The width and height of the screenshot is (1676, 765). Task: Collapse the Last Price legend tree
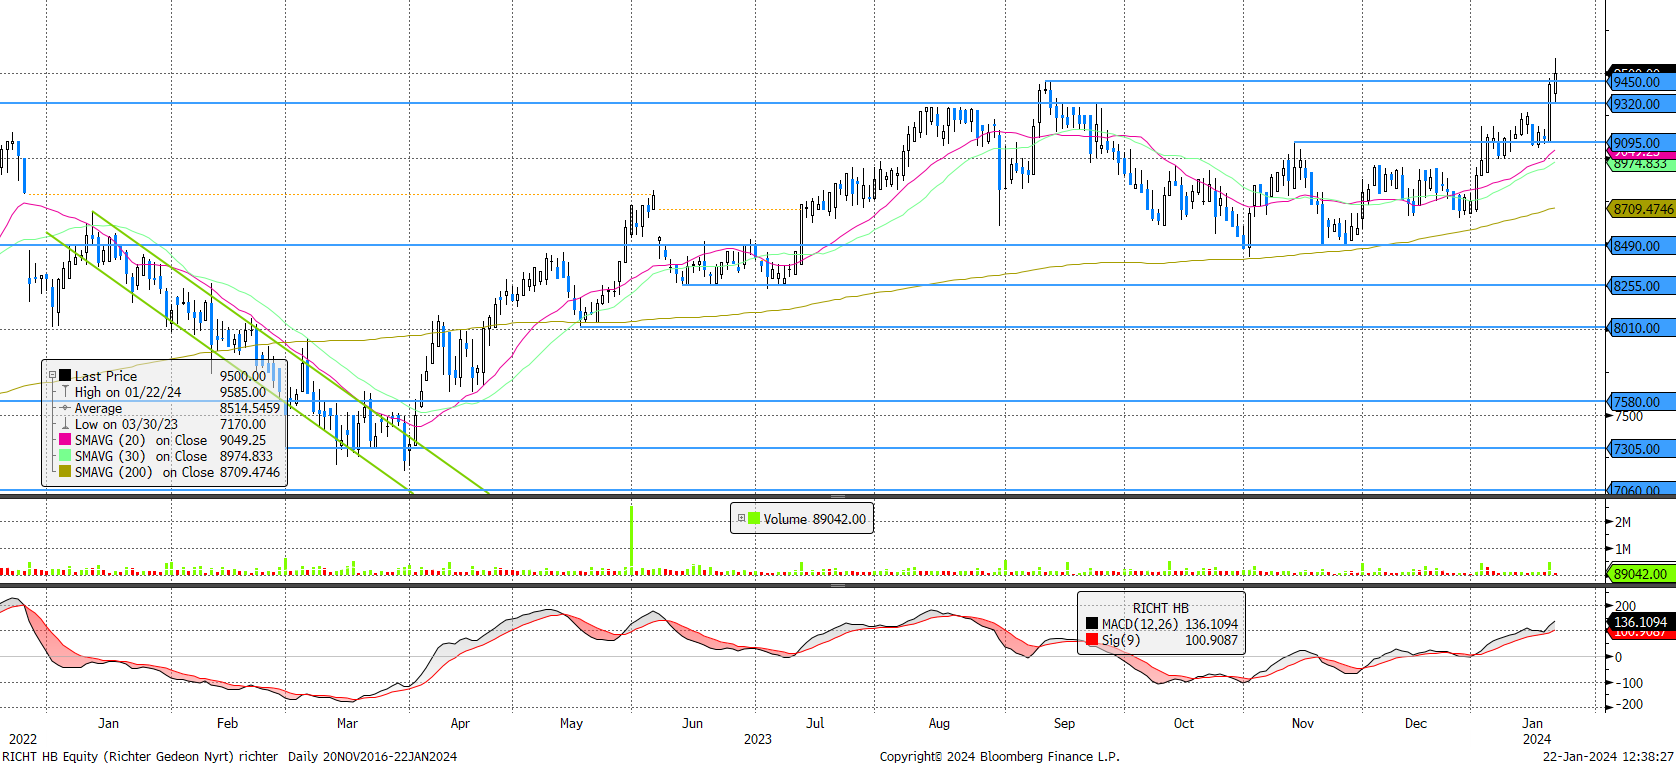52,376
